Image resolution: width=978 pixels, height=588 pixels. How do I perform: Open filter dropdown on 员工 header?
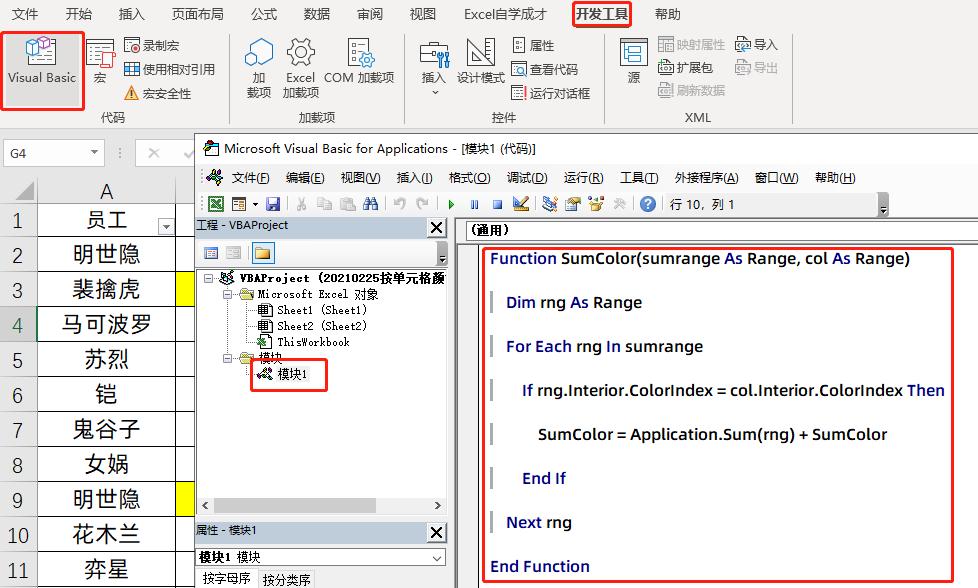[x=165, y=223]
